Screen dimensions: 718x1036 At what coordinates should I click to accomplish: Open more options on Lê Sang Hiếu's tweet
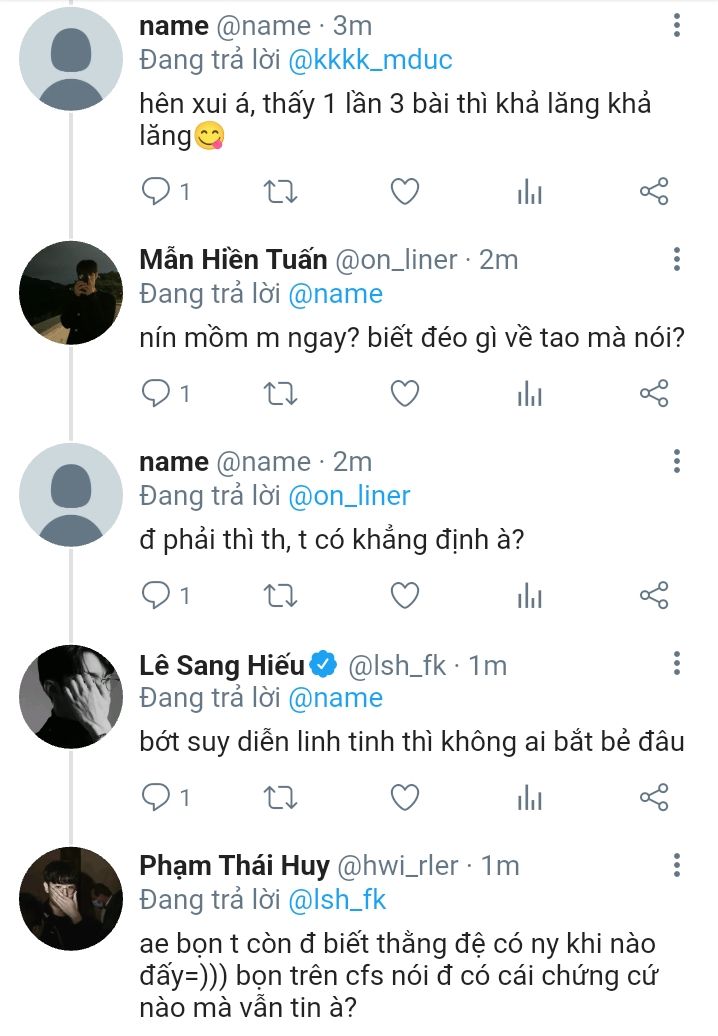pyautogui.click(x=677, y=664)
